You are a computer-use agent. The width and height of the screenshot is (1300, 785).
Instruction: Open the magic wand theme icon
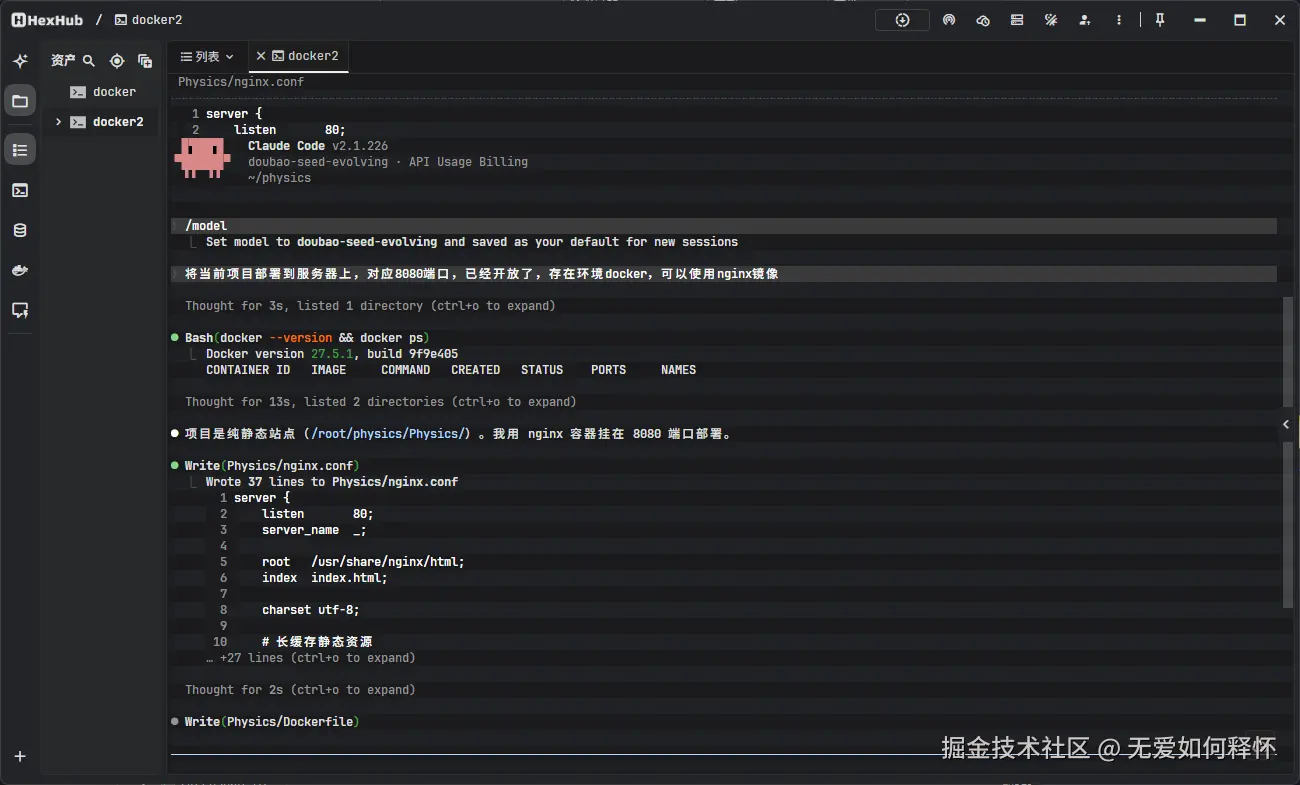(1051, 20)
